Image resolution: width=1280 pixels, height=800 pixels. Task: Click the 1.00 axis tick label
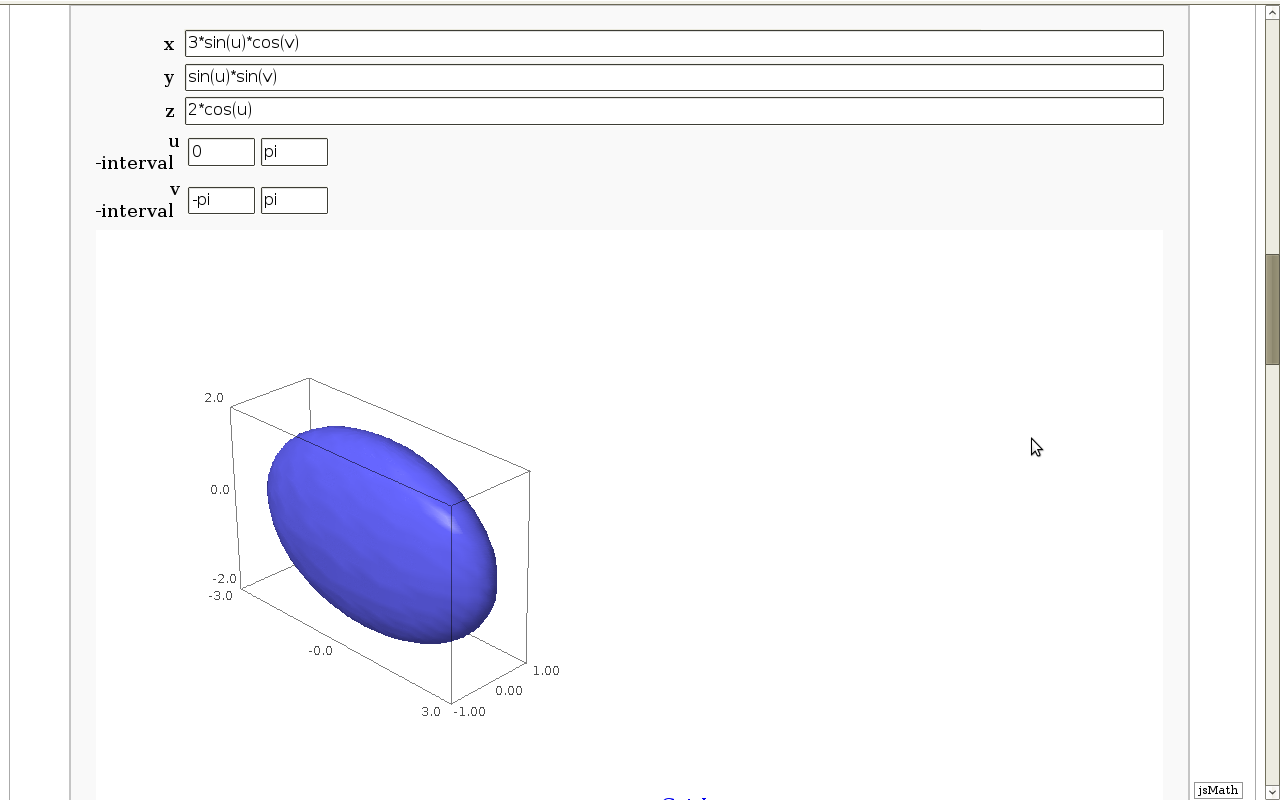tap(546, 671)
